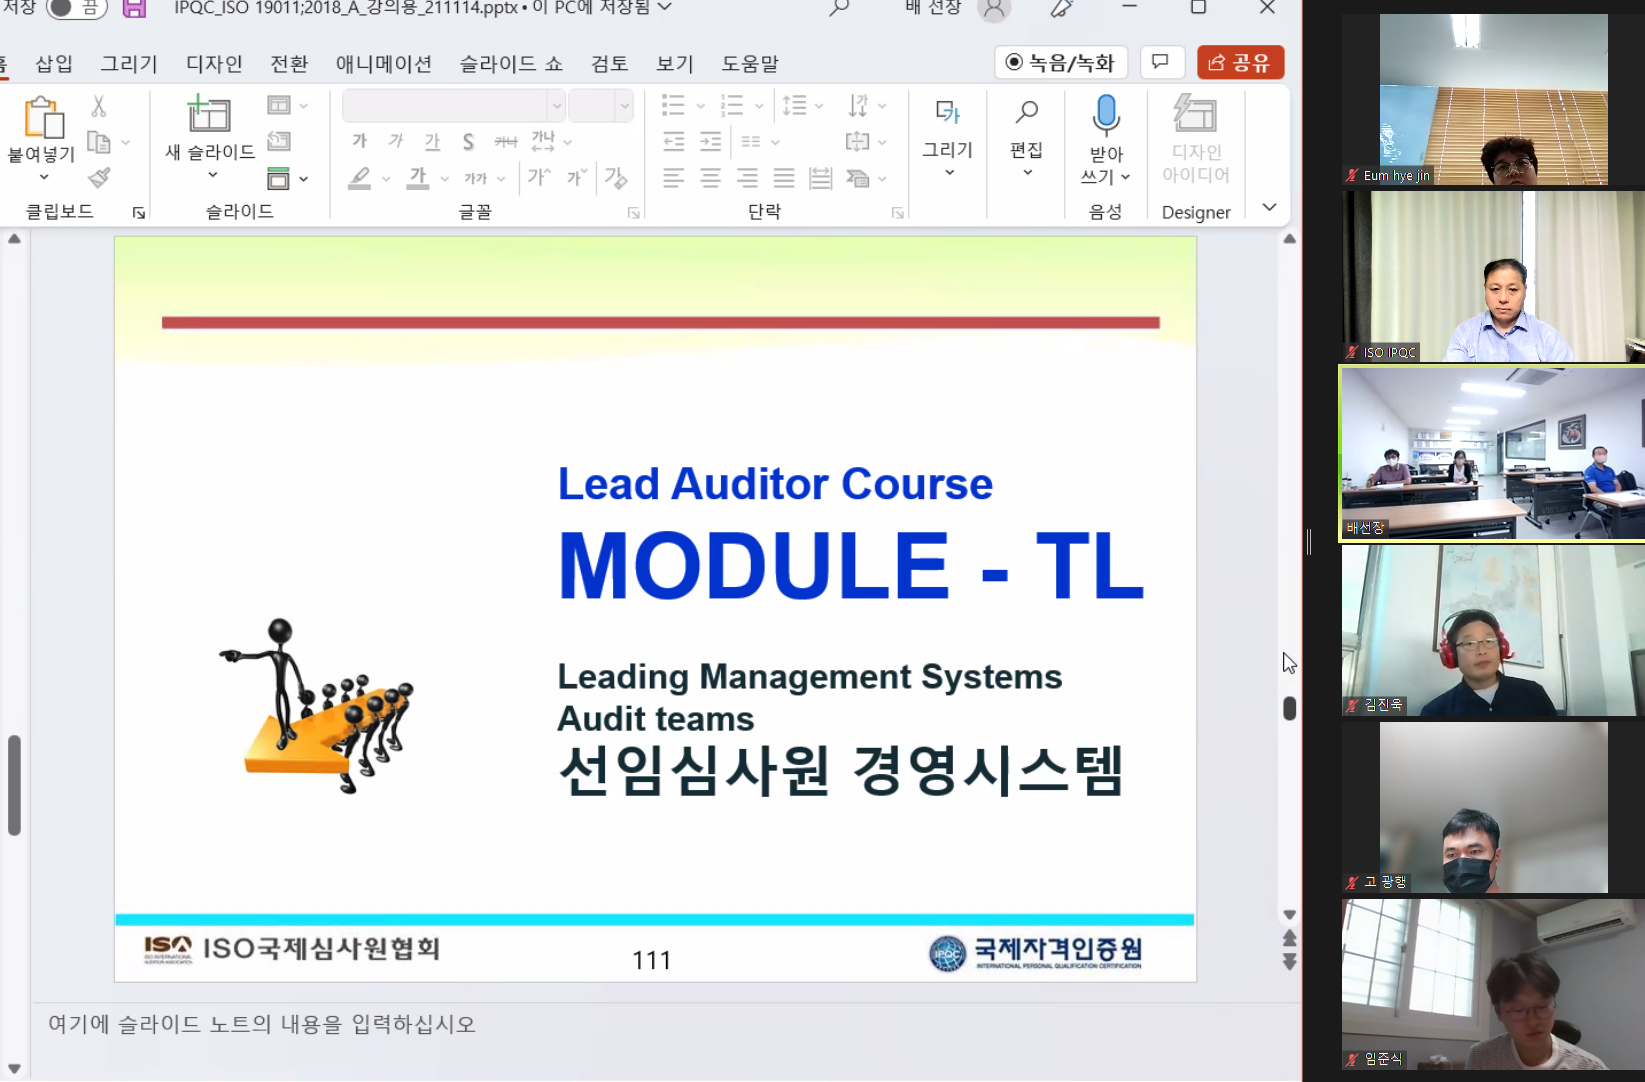Collapse the ribbon using the chevron arrow
Image resolution: width=1645 pixels, height=1082 pixels.
click(x=1269, y=207)
